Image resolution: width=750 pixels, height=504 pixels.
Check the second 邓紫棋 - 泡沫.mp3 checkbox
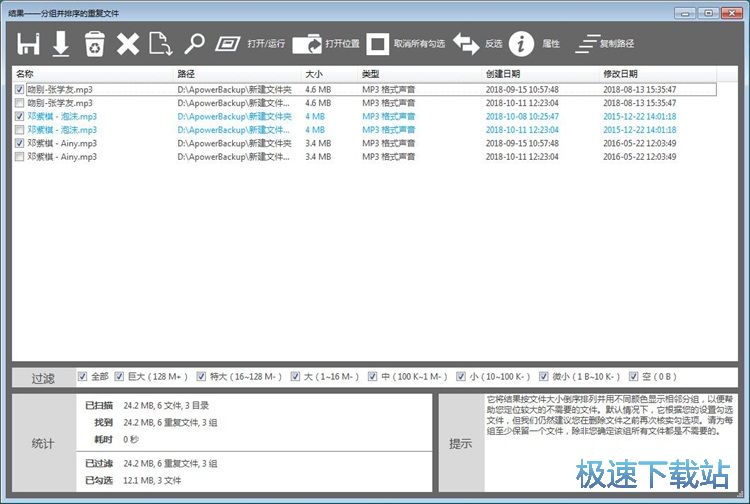21,130
